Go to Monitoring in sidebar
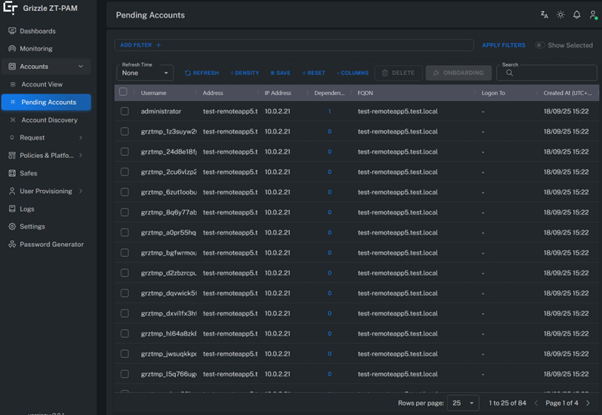Image resolution: width=602 pixels, height=415 pixels. pyautogui.click(x=36, y=48)
